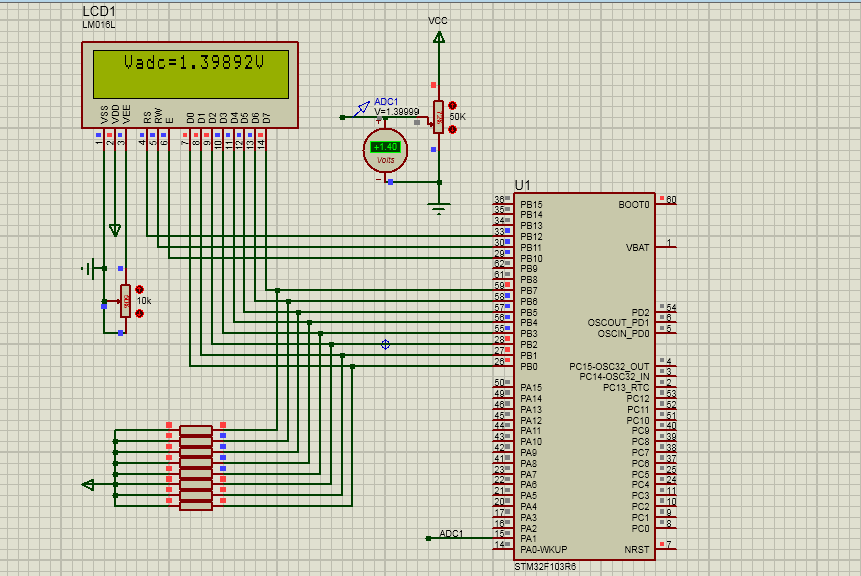The image size is (861, 576).
Task: Click the PA1 pin label on U1
Action: pyautogui.click(x=528, y=539)
